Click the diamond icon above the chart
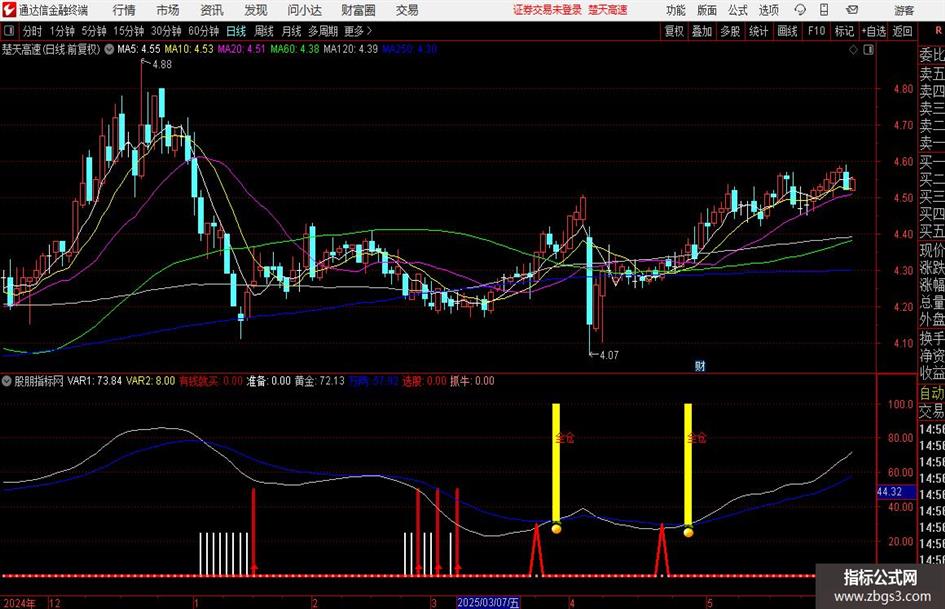945x609 pixels. click(x=853, y=50)
